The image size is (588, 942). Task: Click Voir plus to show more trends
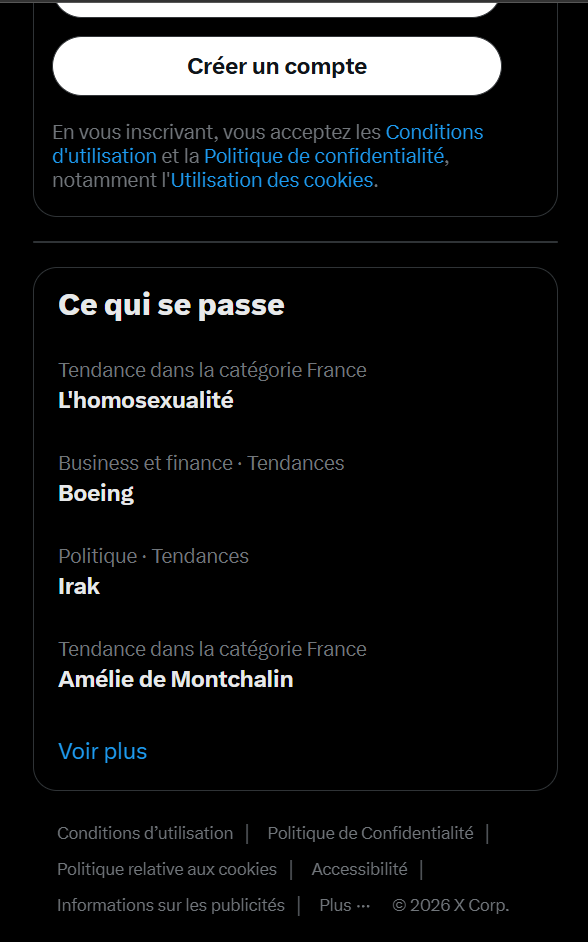click(103, 752)
